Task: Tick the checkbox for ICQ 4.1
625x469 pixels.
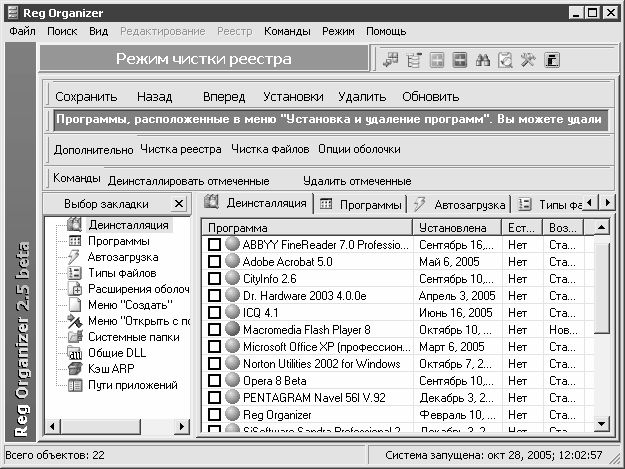Action: pyautogui.click(x=214, y=312)
